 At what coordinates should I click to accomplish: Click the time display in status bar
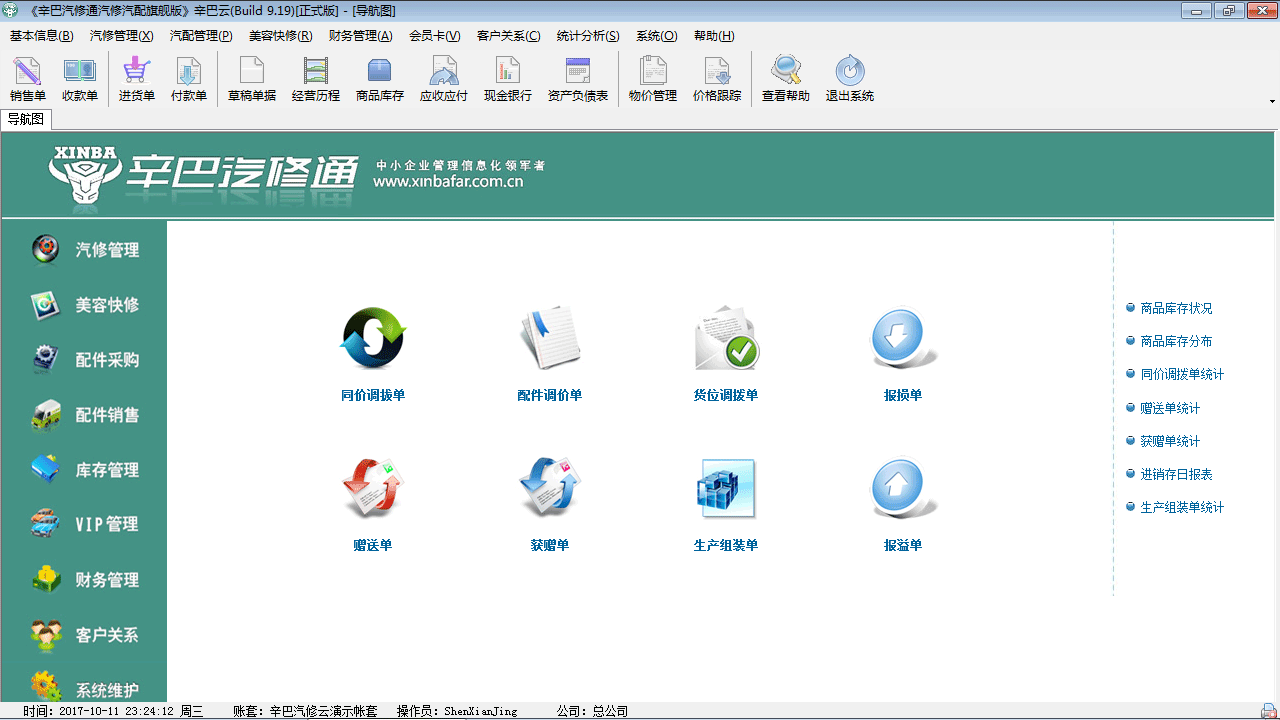113,711
